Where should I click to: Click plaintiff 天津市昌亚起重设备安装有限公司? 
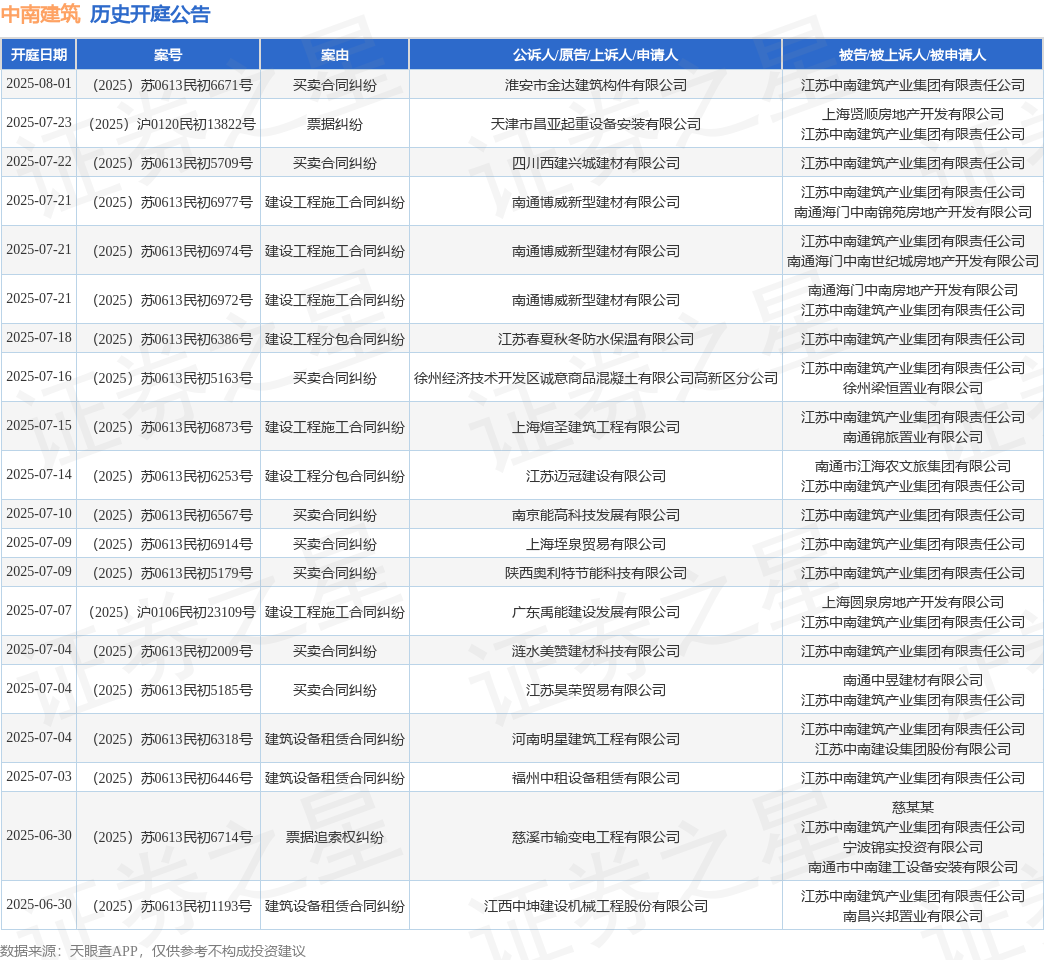click(595, 124)
